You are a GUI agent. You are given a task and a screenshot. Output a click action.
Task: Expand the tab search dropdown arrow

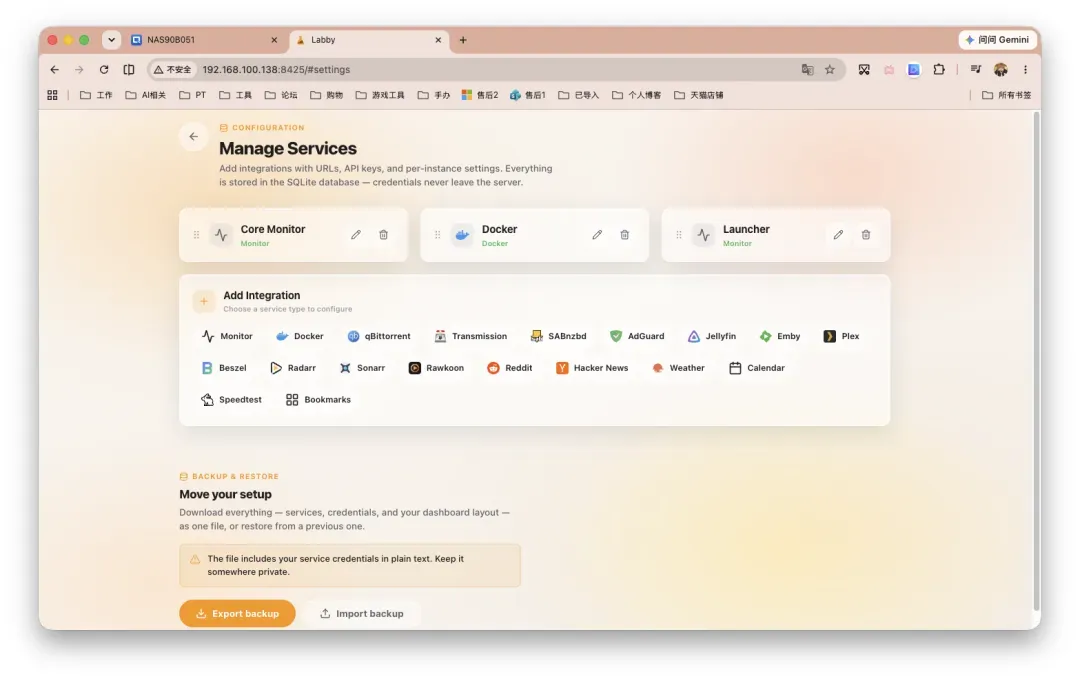coord(112,40)
